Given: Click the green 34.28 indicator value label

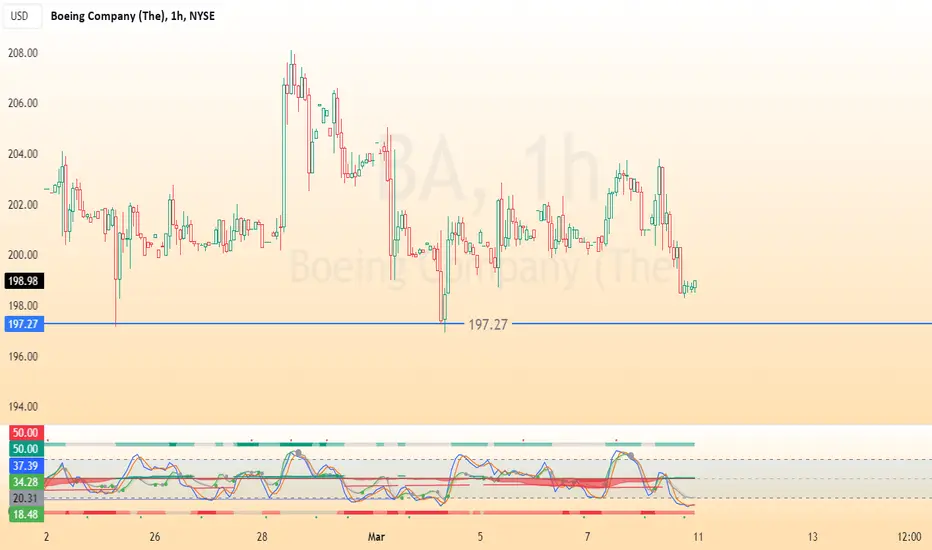Looking at the screenshot, I should (26, 482).
